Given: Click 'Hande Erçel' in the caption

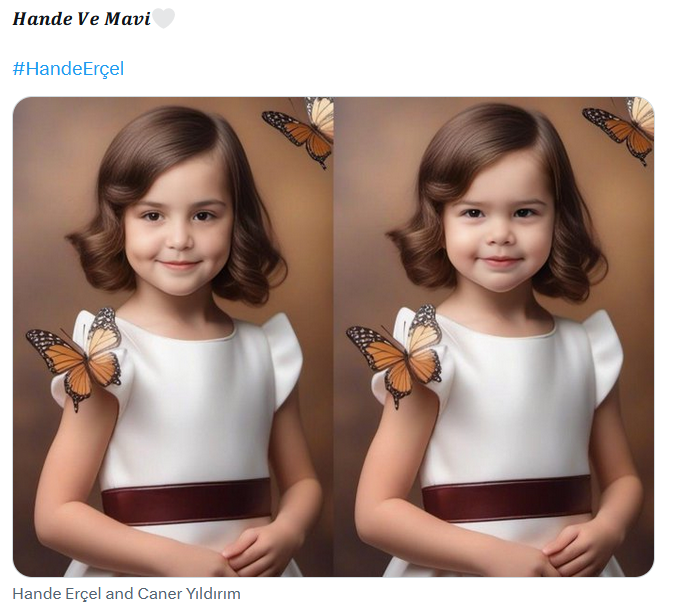Looking at the screenshot, I should (x=57, y=594).
